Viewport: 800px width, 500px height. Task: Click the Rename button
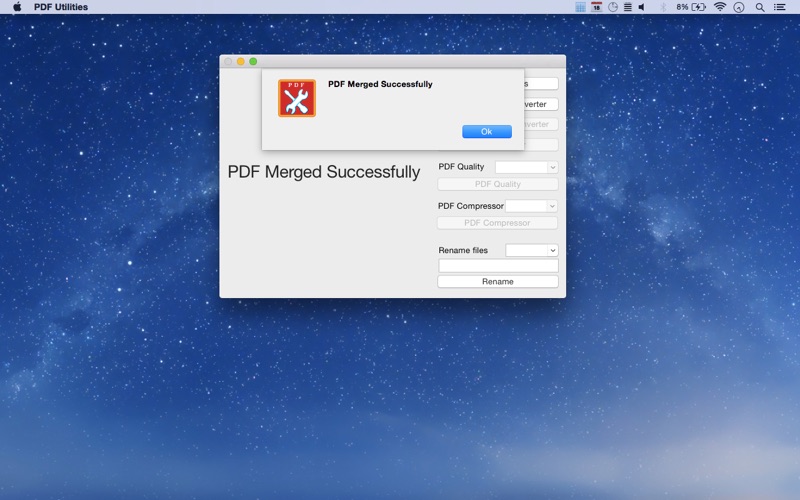(x=497, y=282)
